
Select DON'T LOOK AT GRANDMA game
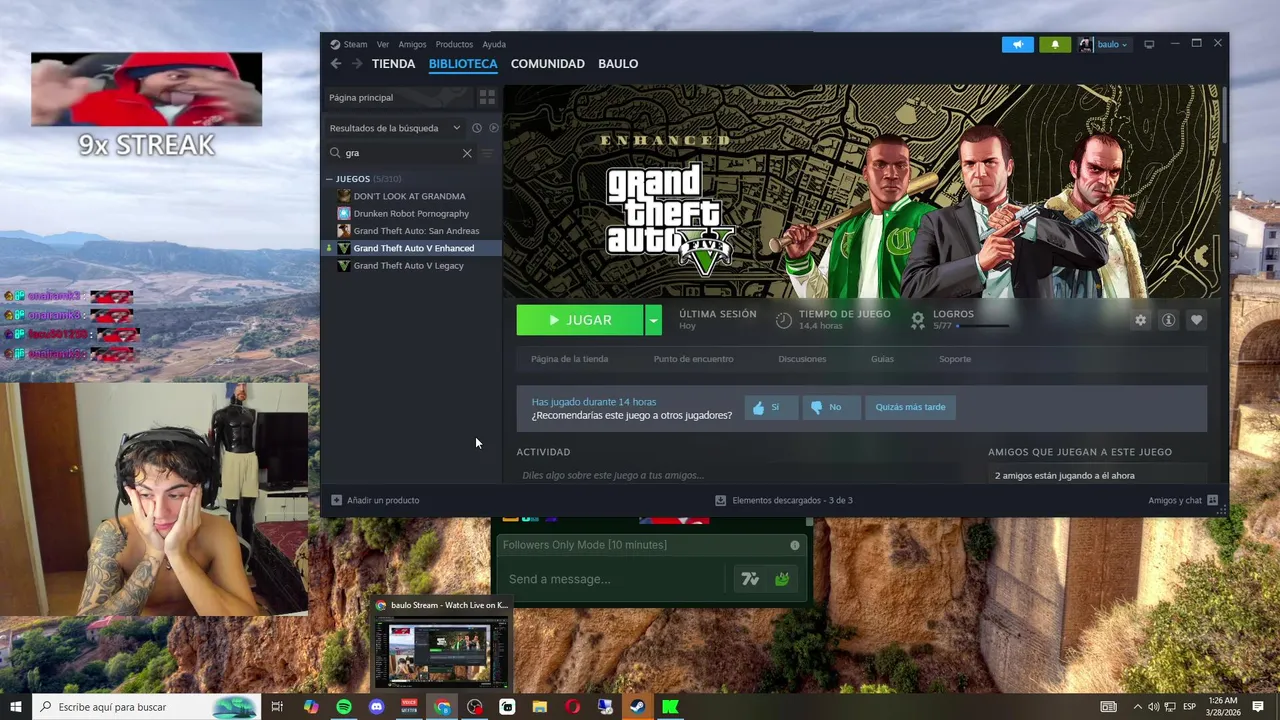pyautogui.click(x=412, y=196)
